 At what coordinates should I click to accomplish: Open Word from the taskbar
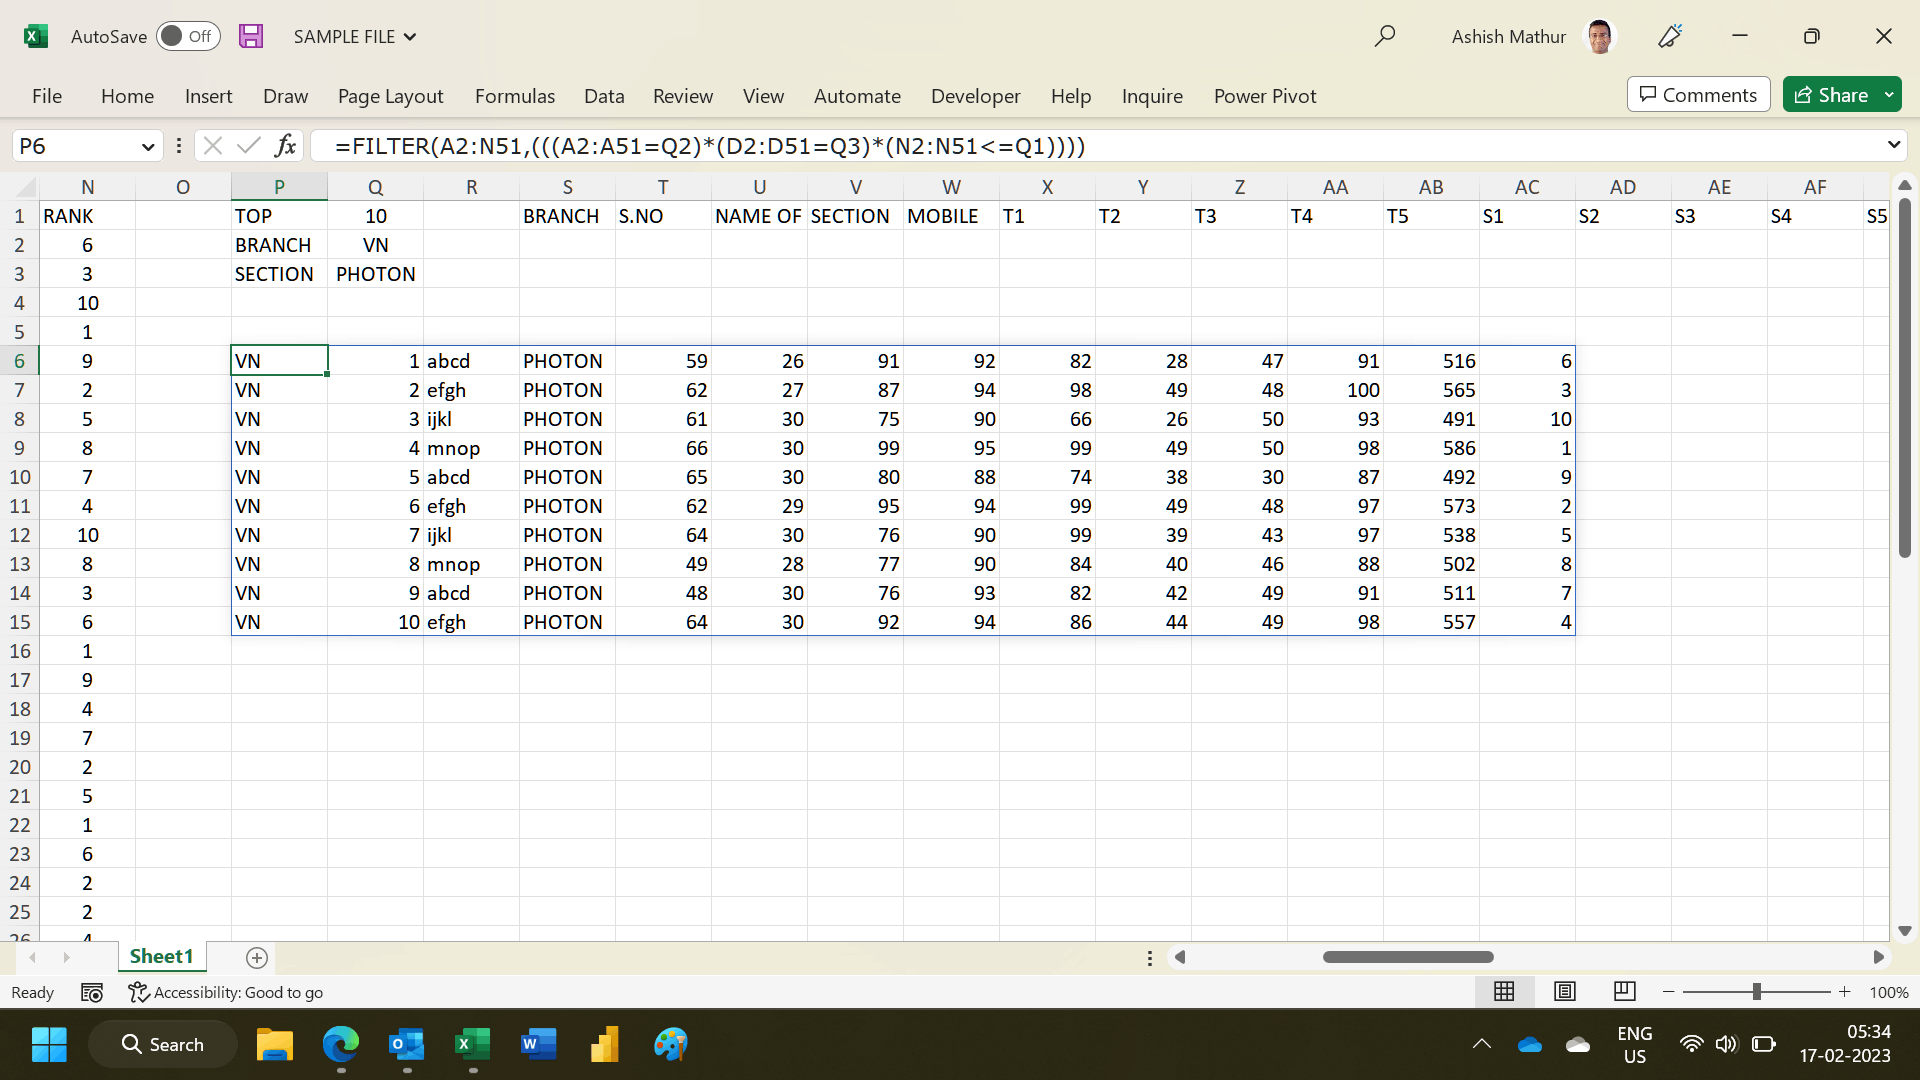click(x=538, y=1043)
